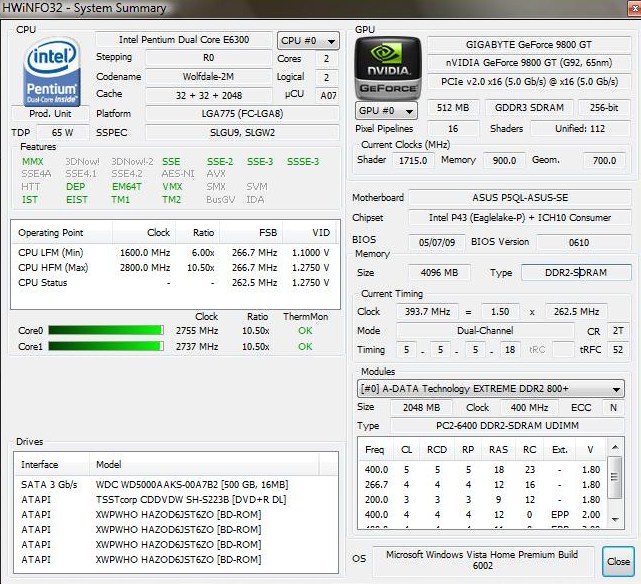Click the CR value 2T field

tap(618, 330)
